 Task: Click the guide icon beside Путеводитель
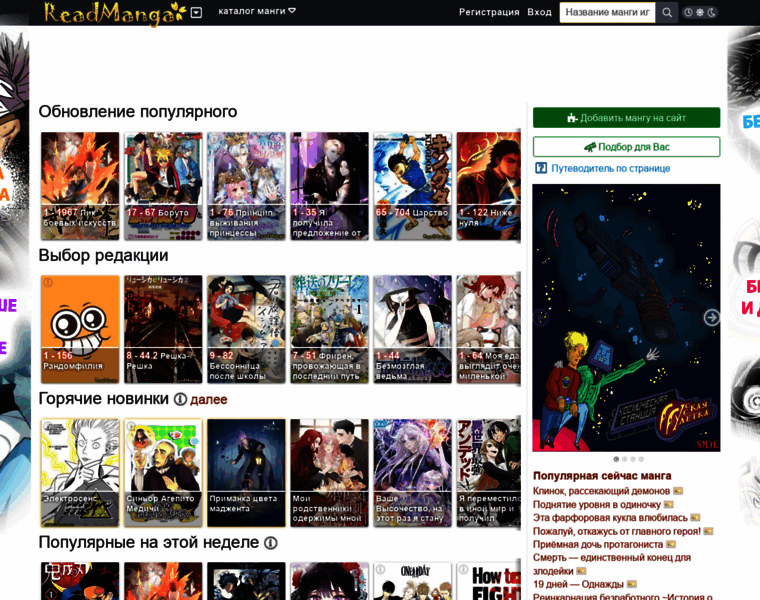tap(540, 168)
